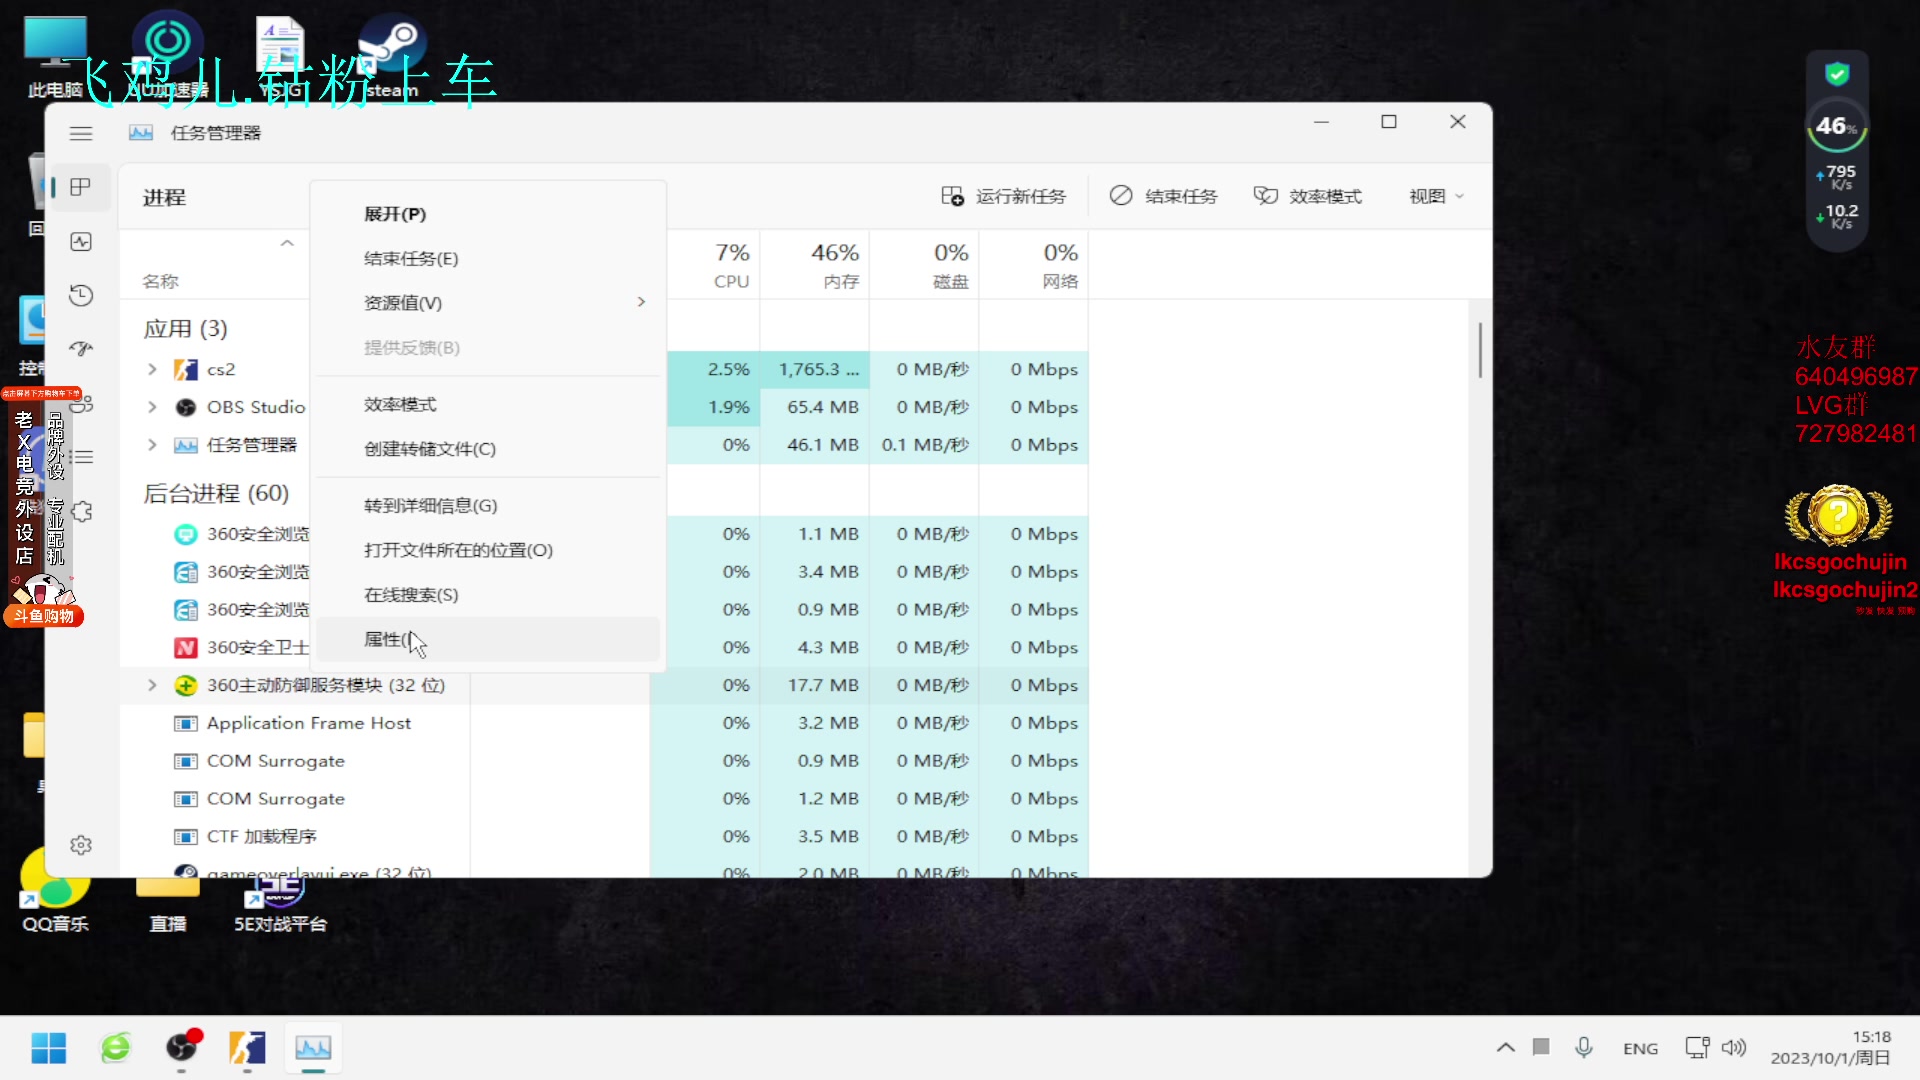Click the 360安全卫士 process icon
Viewport: 1920px width, 1080px height.
coord(186,648)
